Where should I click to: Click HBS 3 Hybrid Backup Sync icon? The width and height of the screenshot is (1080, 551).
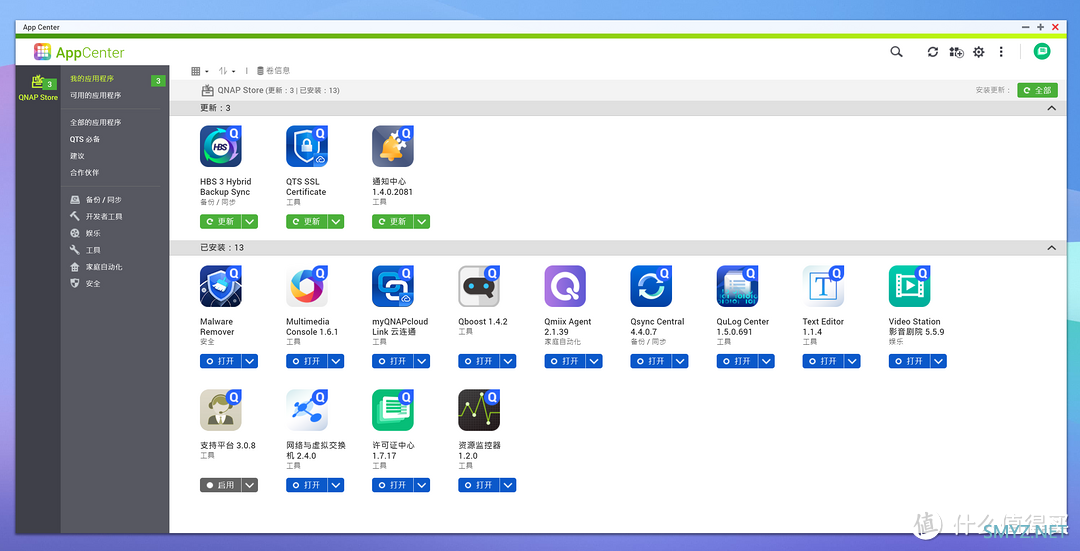[220, 146]
